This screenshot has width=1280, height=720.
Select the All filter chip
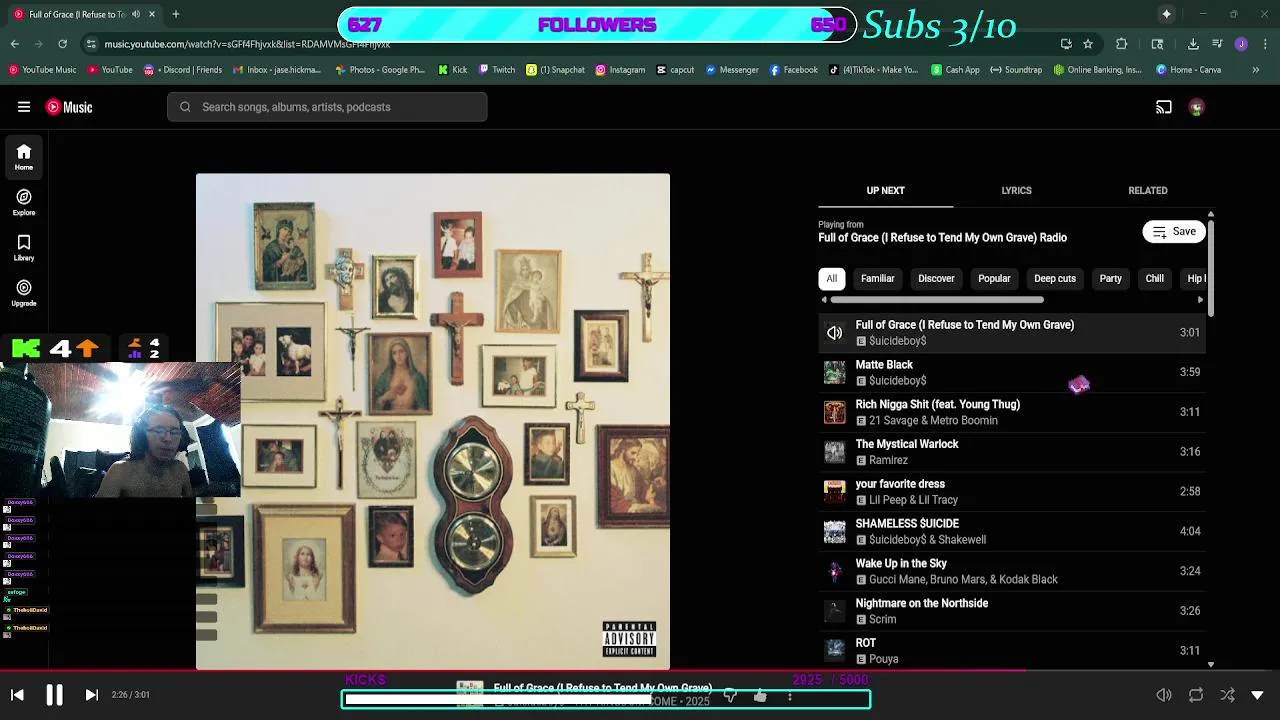click(831, 278)
